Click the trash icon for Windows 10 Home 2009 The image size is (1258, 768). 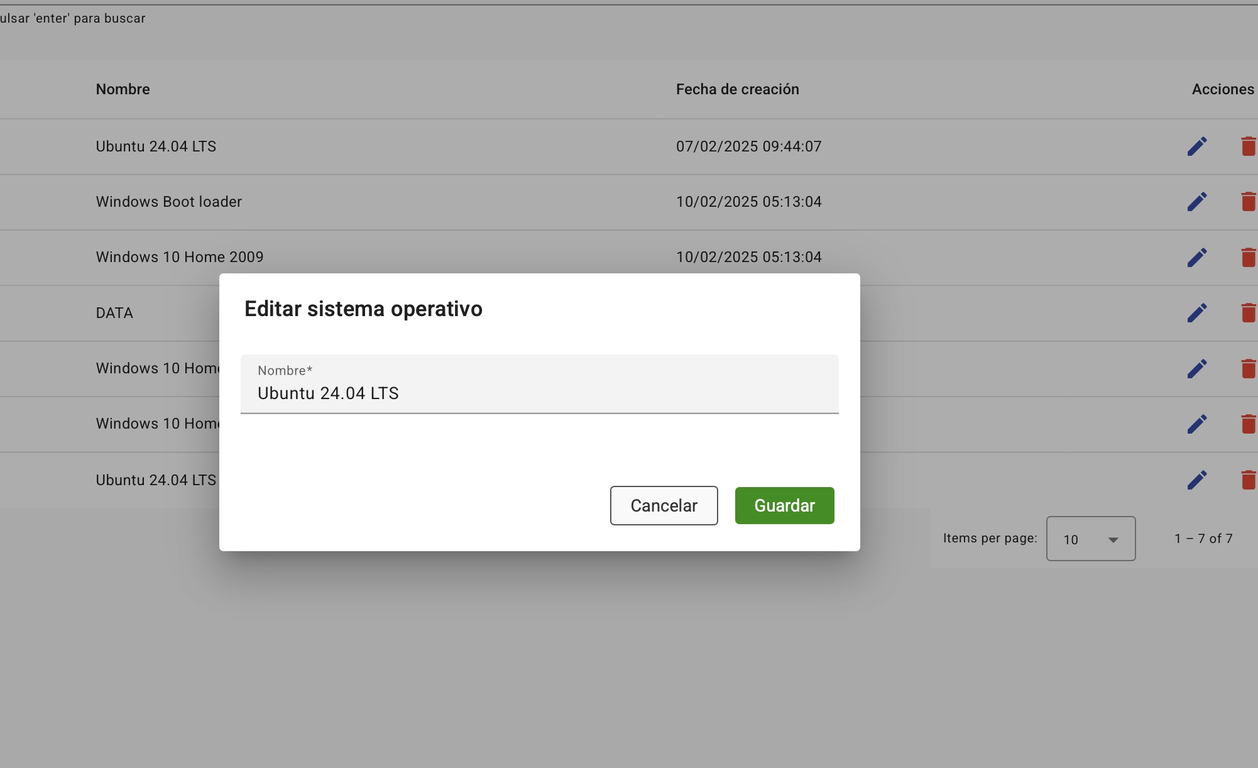point(1247,258)
